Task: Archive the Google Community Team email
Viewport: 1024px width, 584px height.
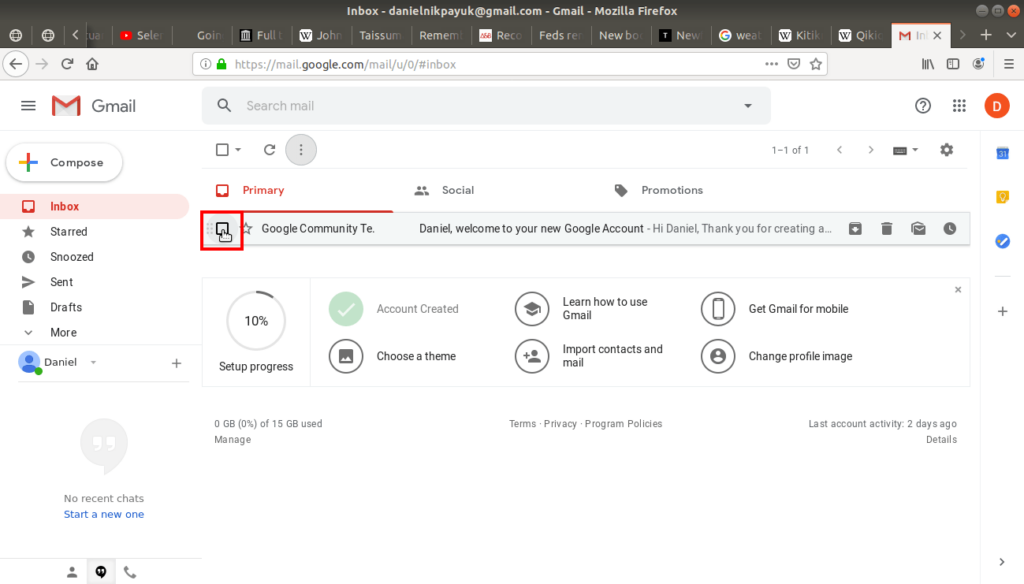Action: [855, 229]
